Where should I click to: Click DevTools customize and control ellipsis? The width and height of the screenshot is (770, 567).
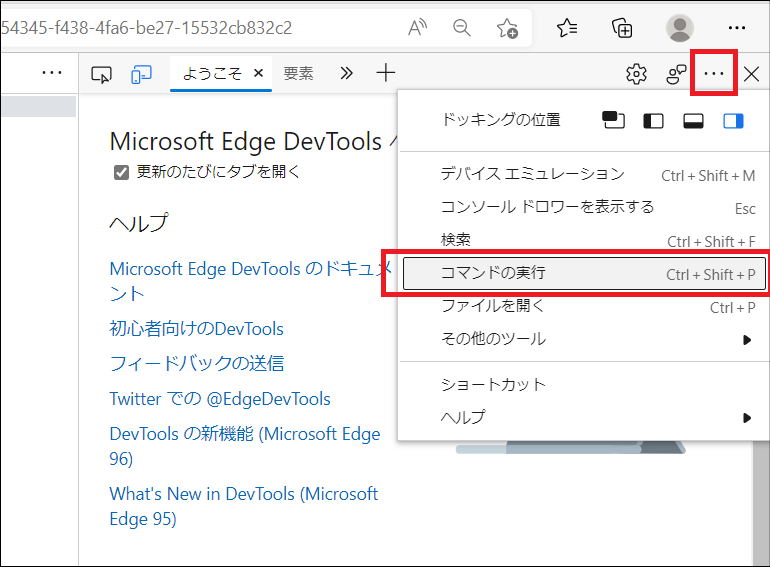[714, 74]
